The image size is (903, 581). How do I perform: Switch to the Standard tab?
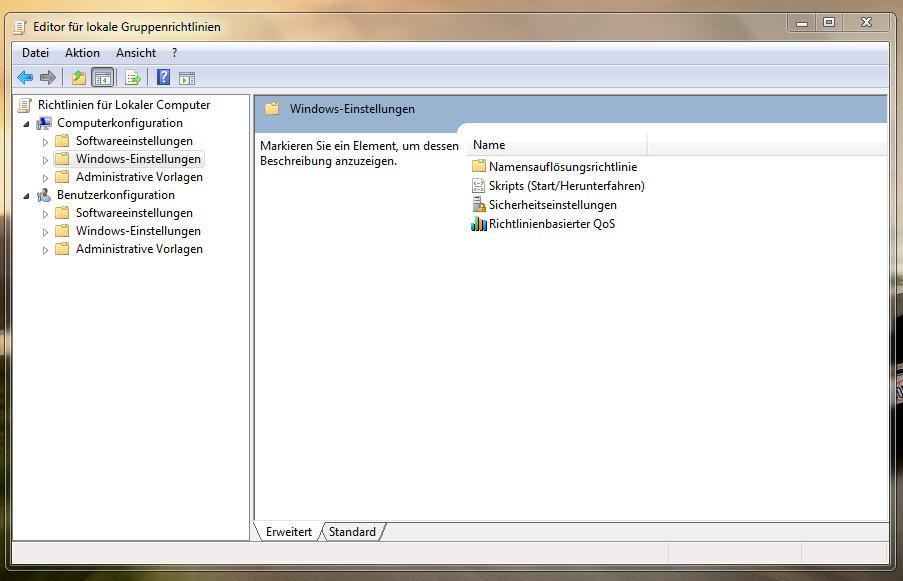pos(352,531)
